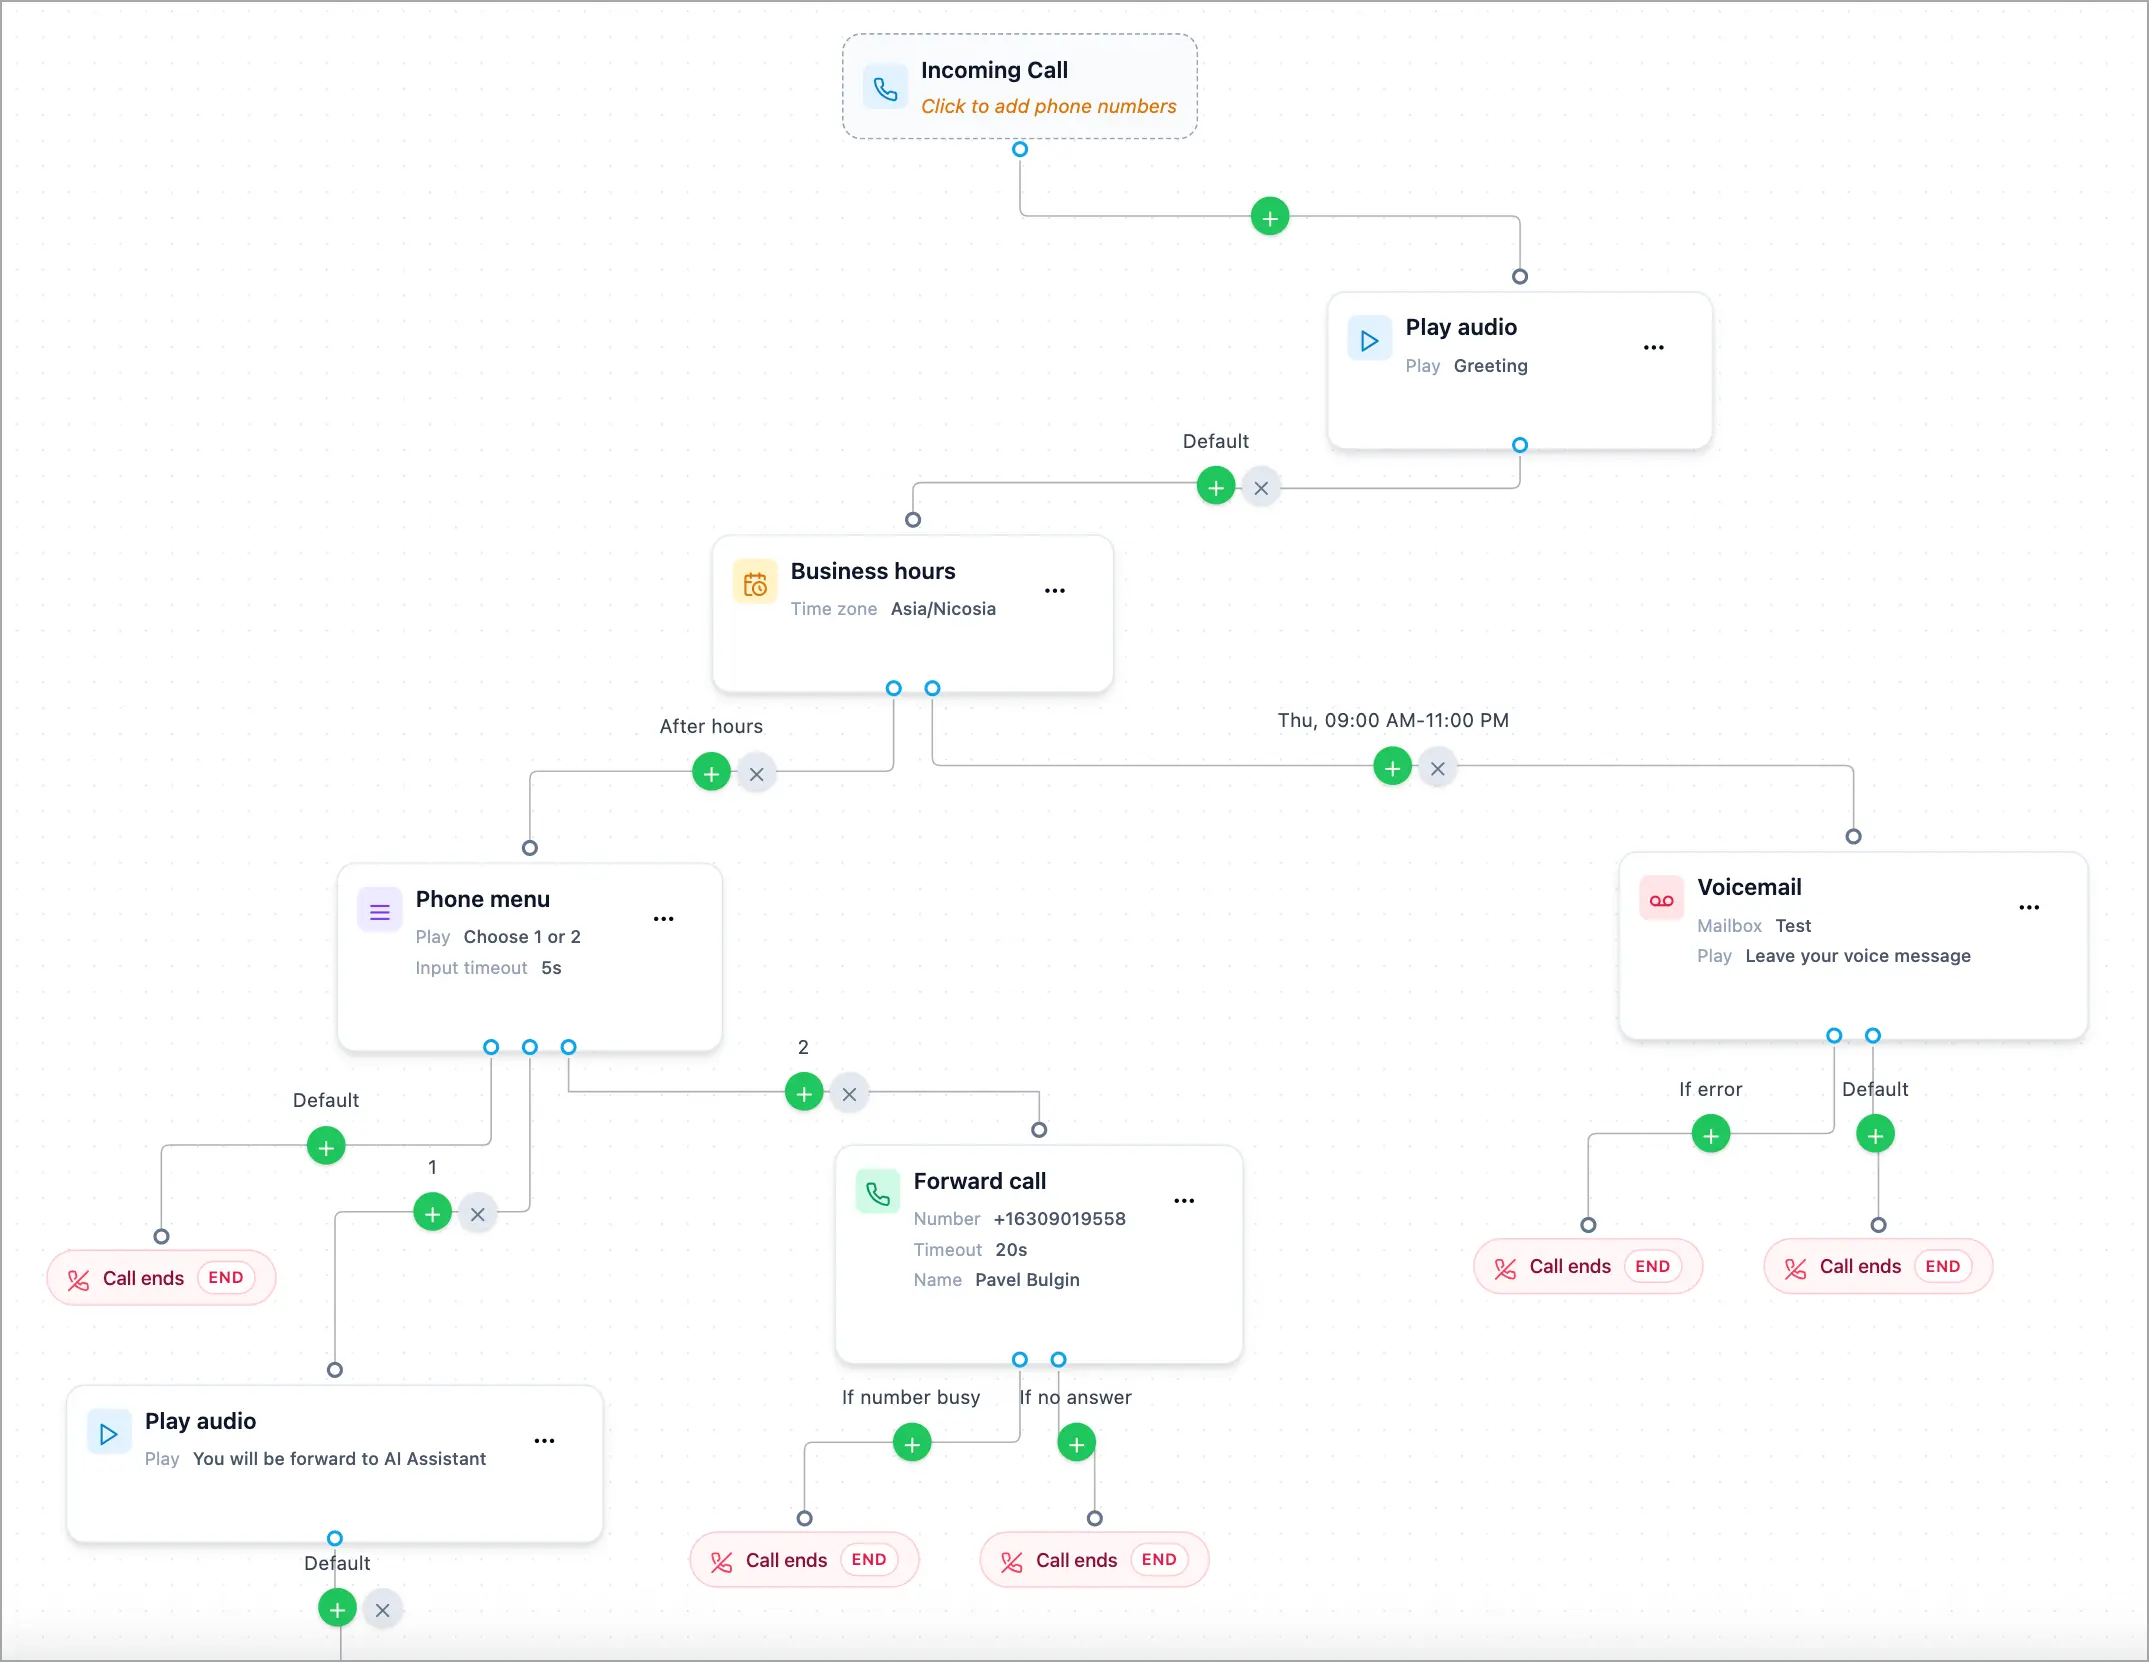Click 'Thu, 09:00 AM-11:00 PM' branch label
The height and width of the screenshot is (1662, 2149).
pyautogui.click(x=1393, y=720)
